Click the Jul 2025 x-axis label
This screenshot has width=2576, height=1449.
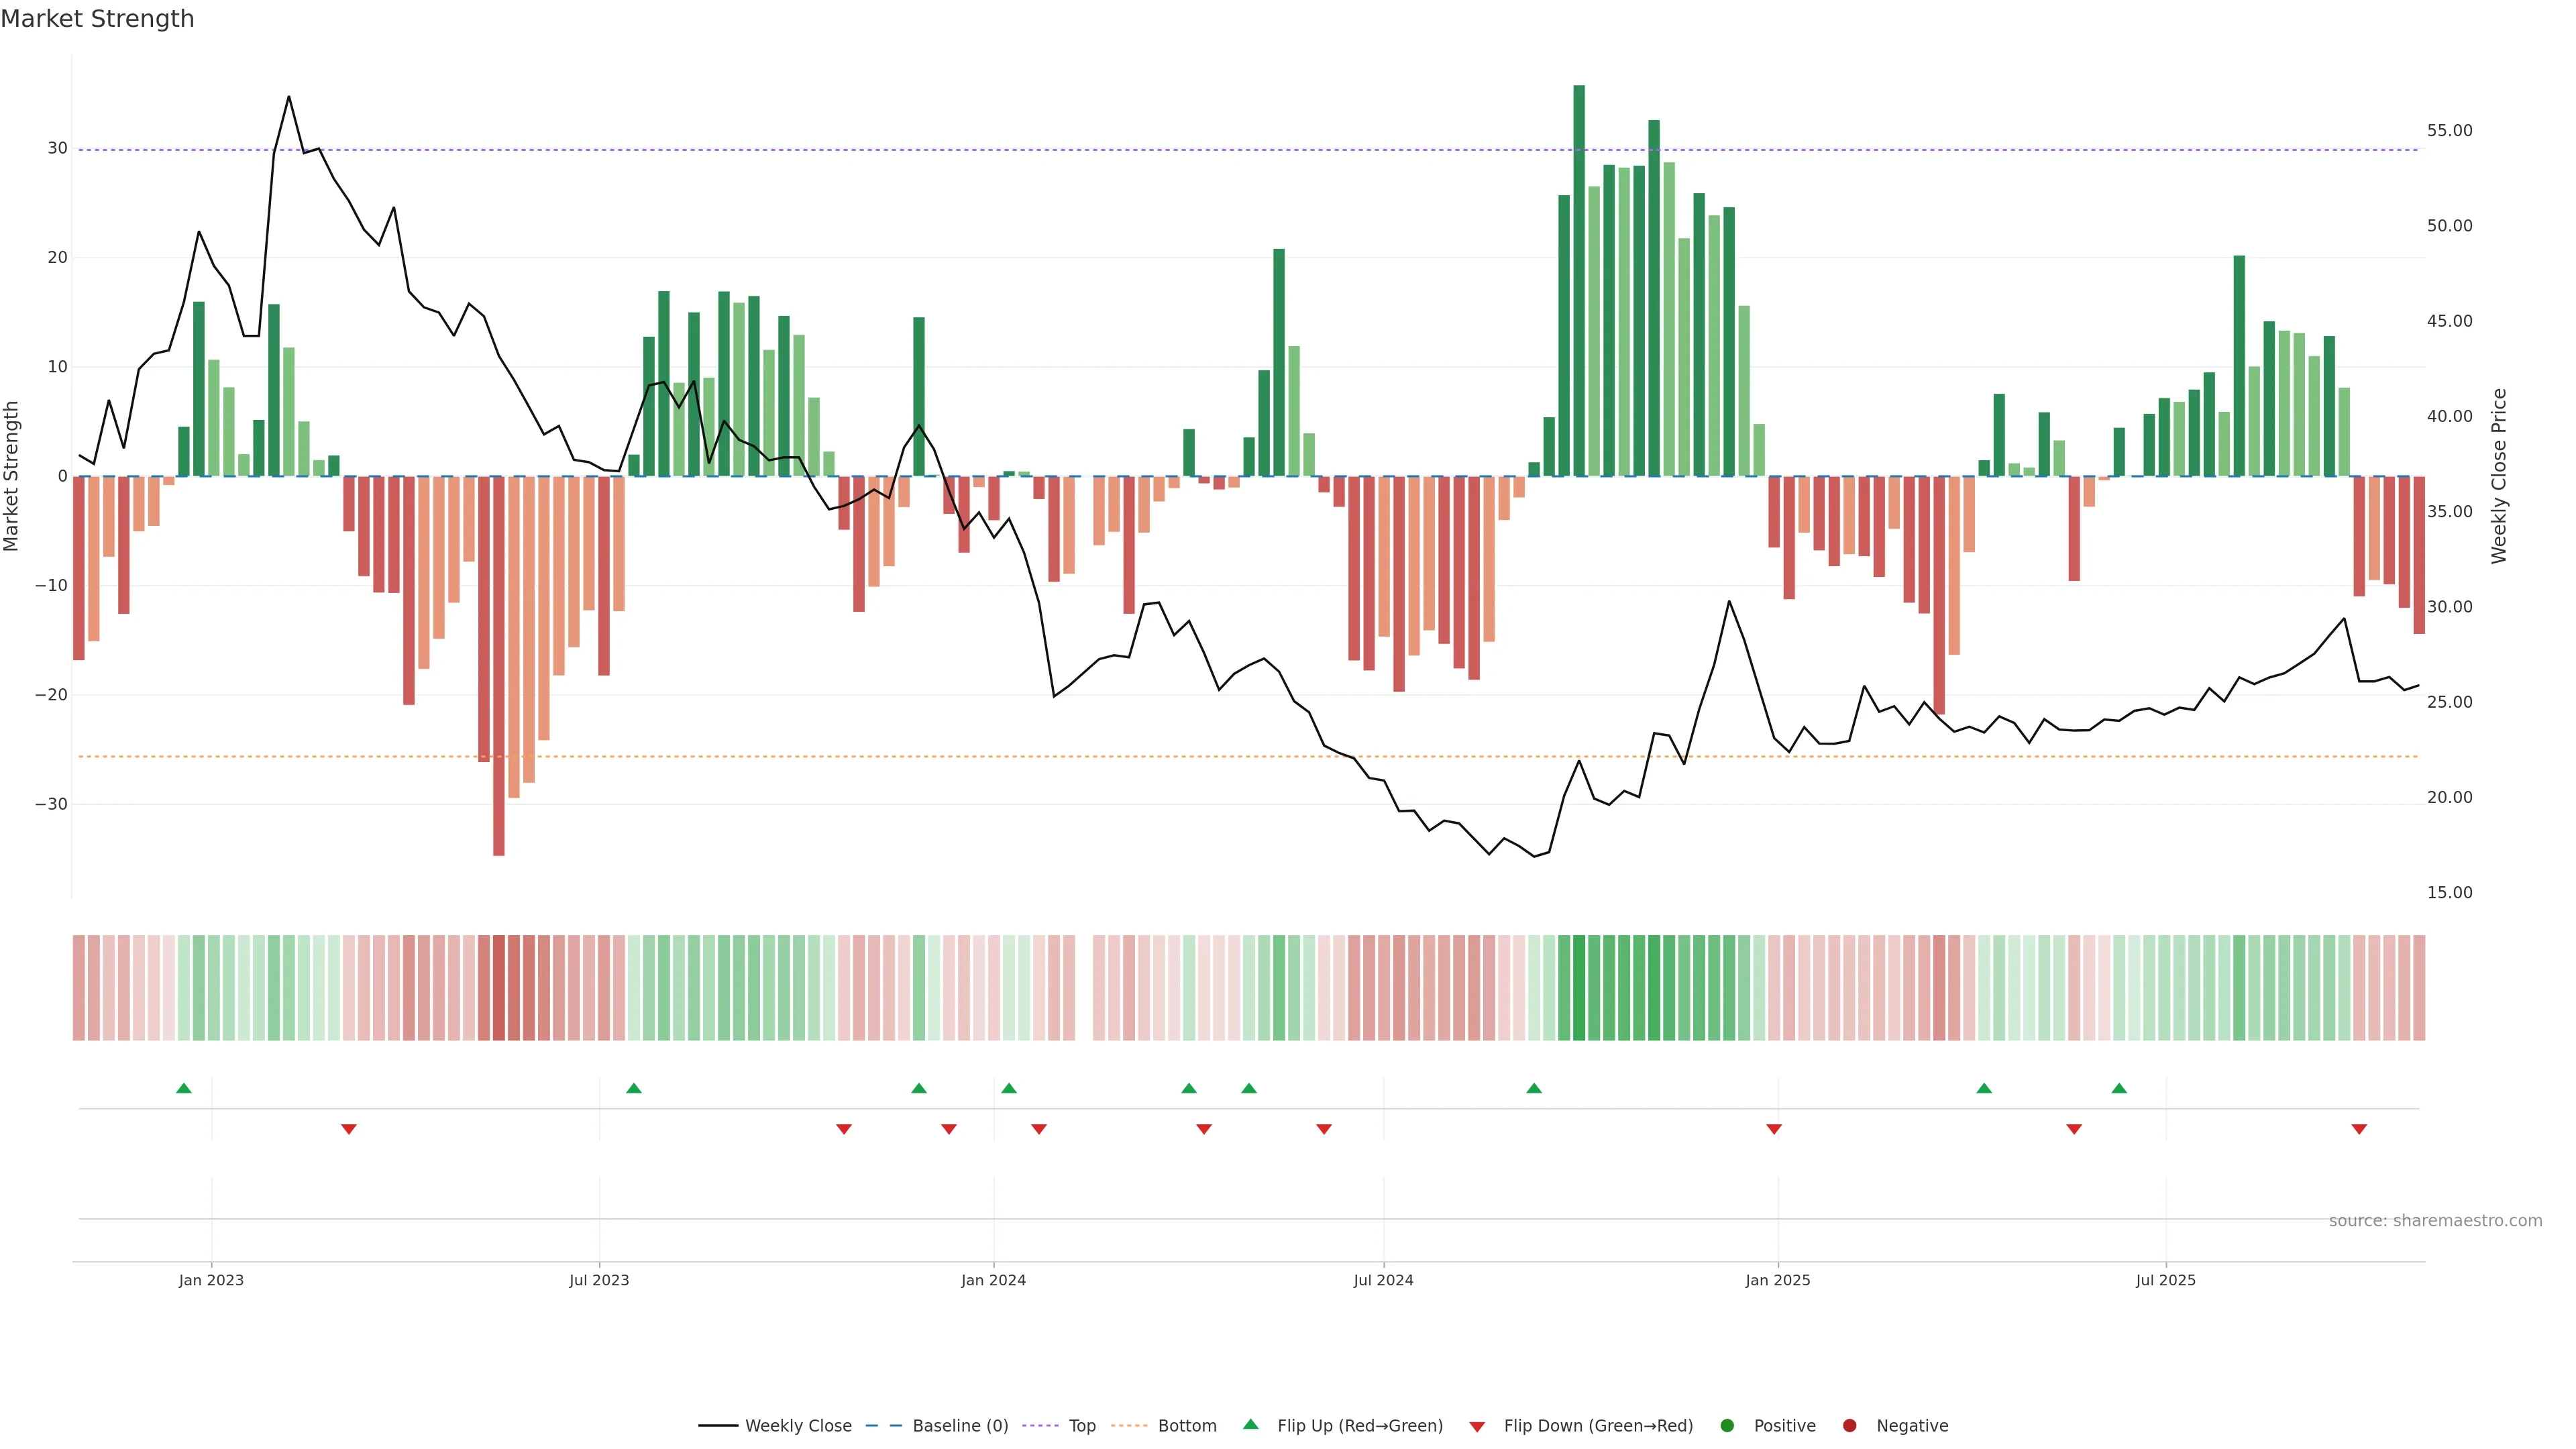pyautogui.click(x=2165, y=1280)
